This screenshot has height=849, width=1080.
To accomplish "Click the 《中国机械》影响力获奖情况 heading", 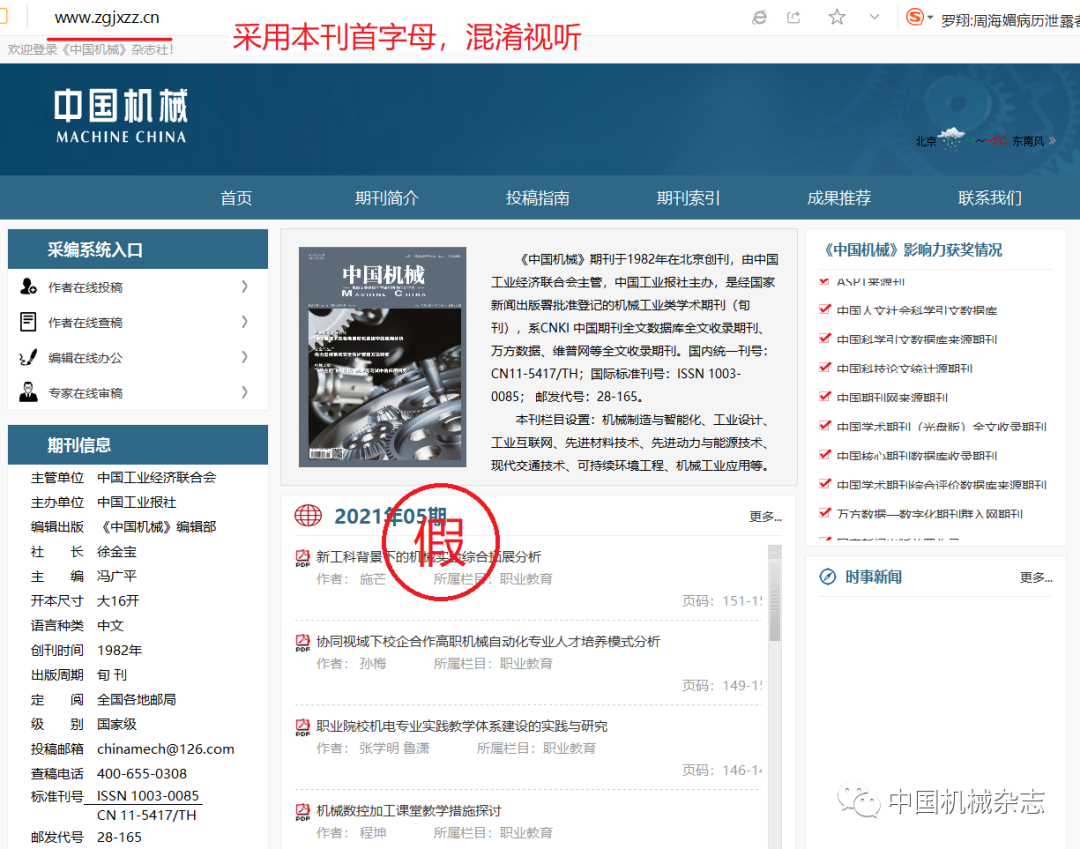I will point(914,250).
